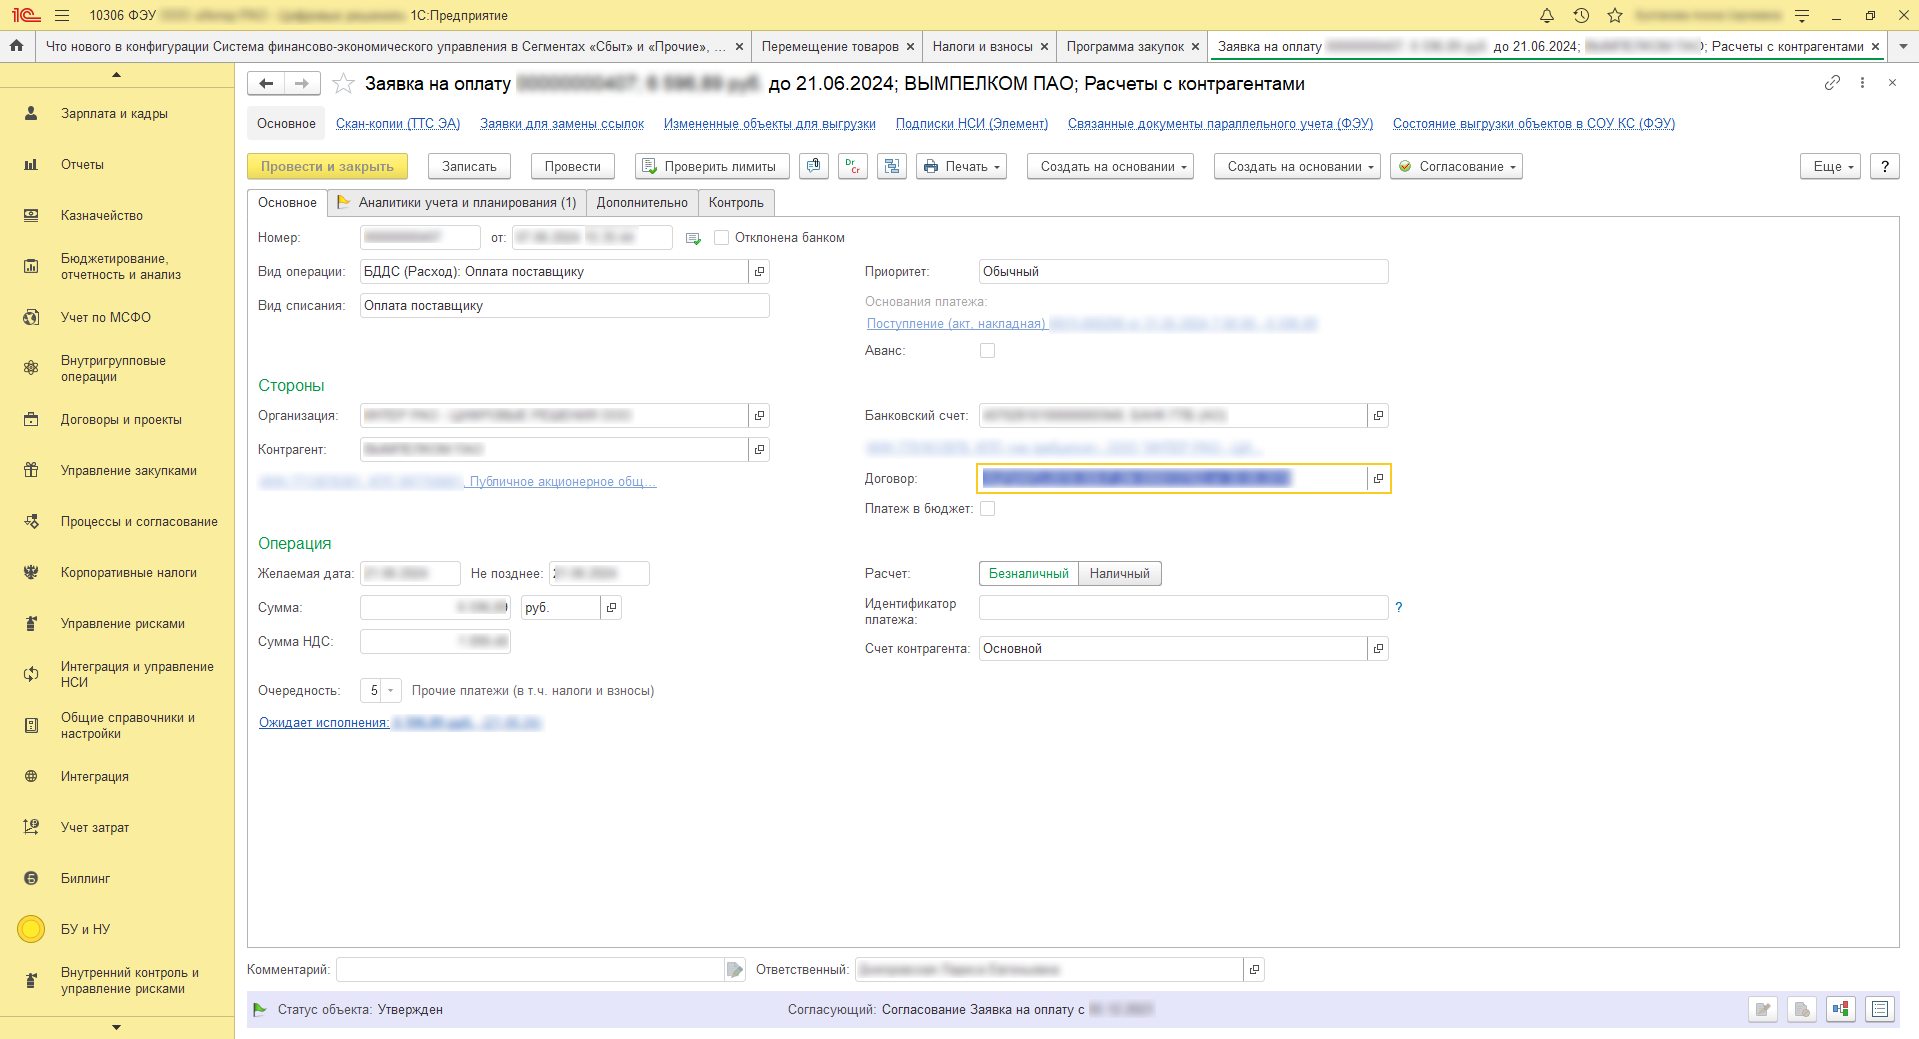Image resolution: width=1919 pixels, height=1039 pixels.
Task: Open the Контрагент field's open button
Action: point(759,450)
